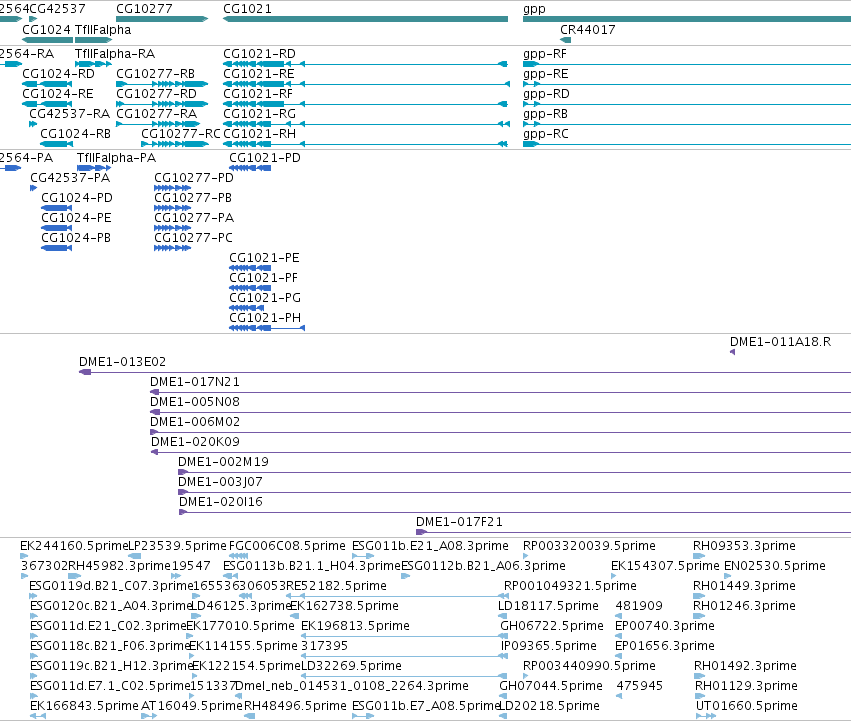
Task: Select protein CG10277-PB
Action: 193,198
